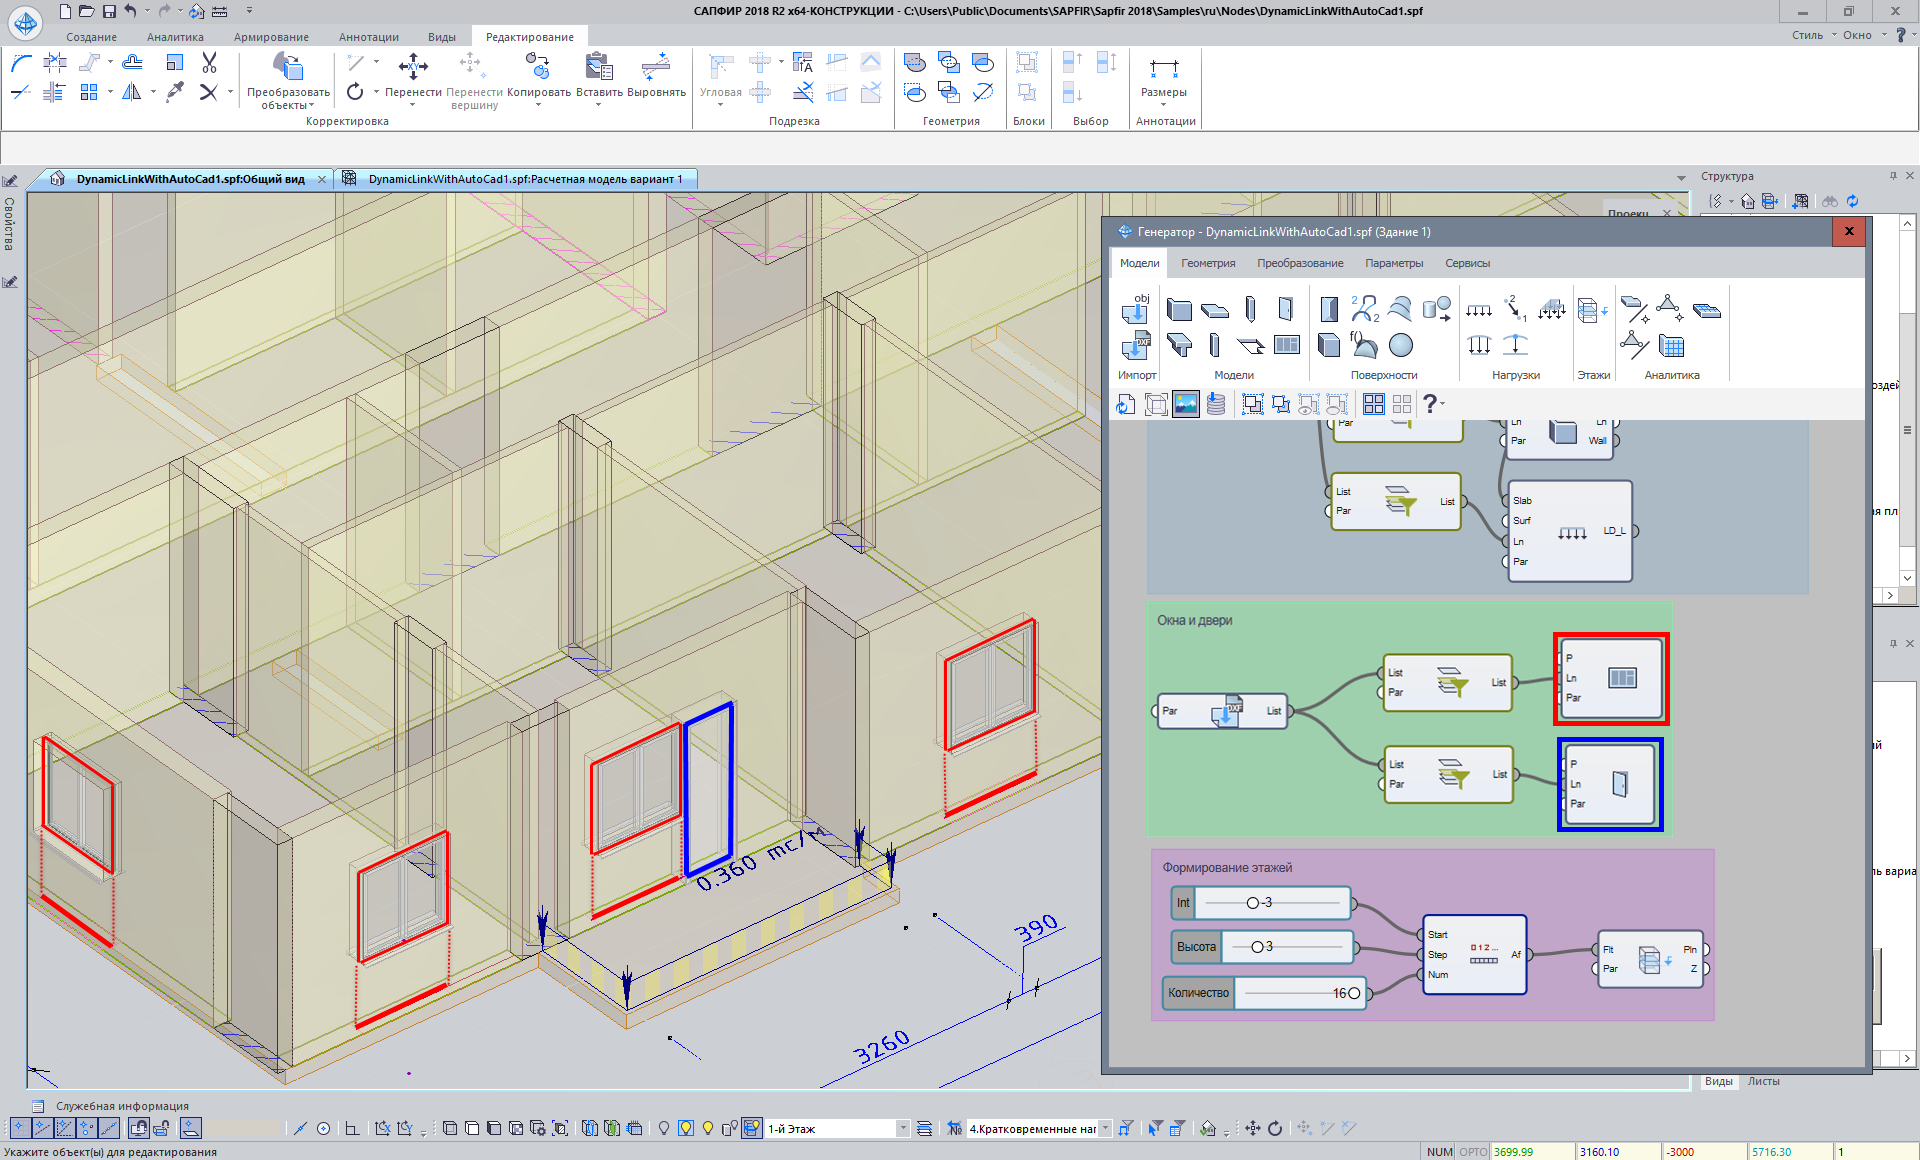Click the OBJ import icon in Generator

click(x=1136, y=309)
